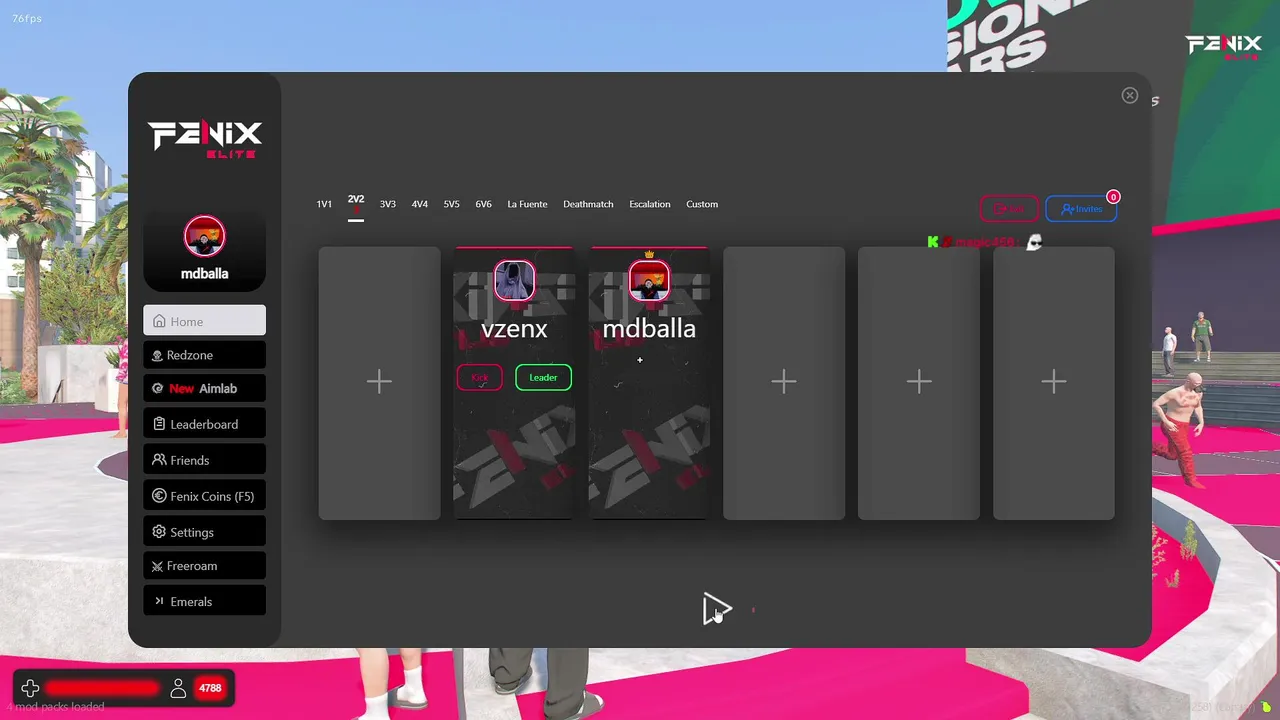Click the health cross icon in HUD
1280x720 pixels.
30,688
